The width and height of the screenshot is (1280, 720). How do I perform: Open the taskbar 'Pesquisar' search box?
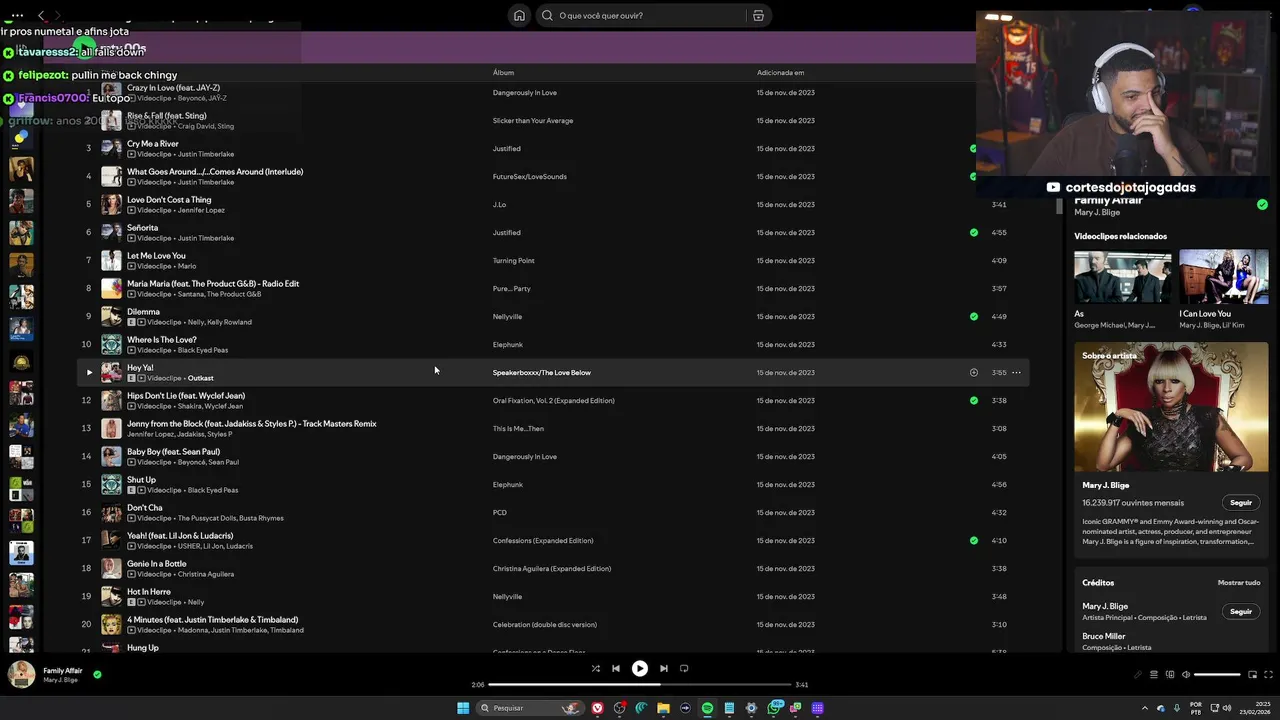pos(530,708)
